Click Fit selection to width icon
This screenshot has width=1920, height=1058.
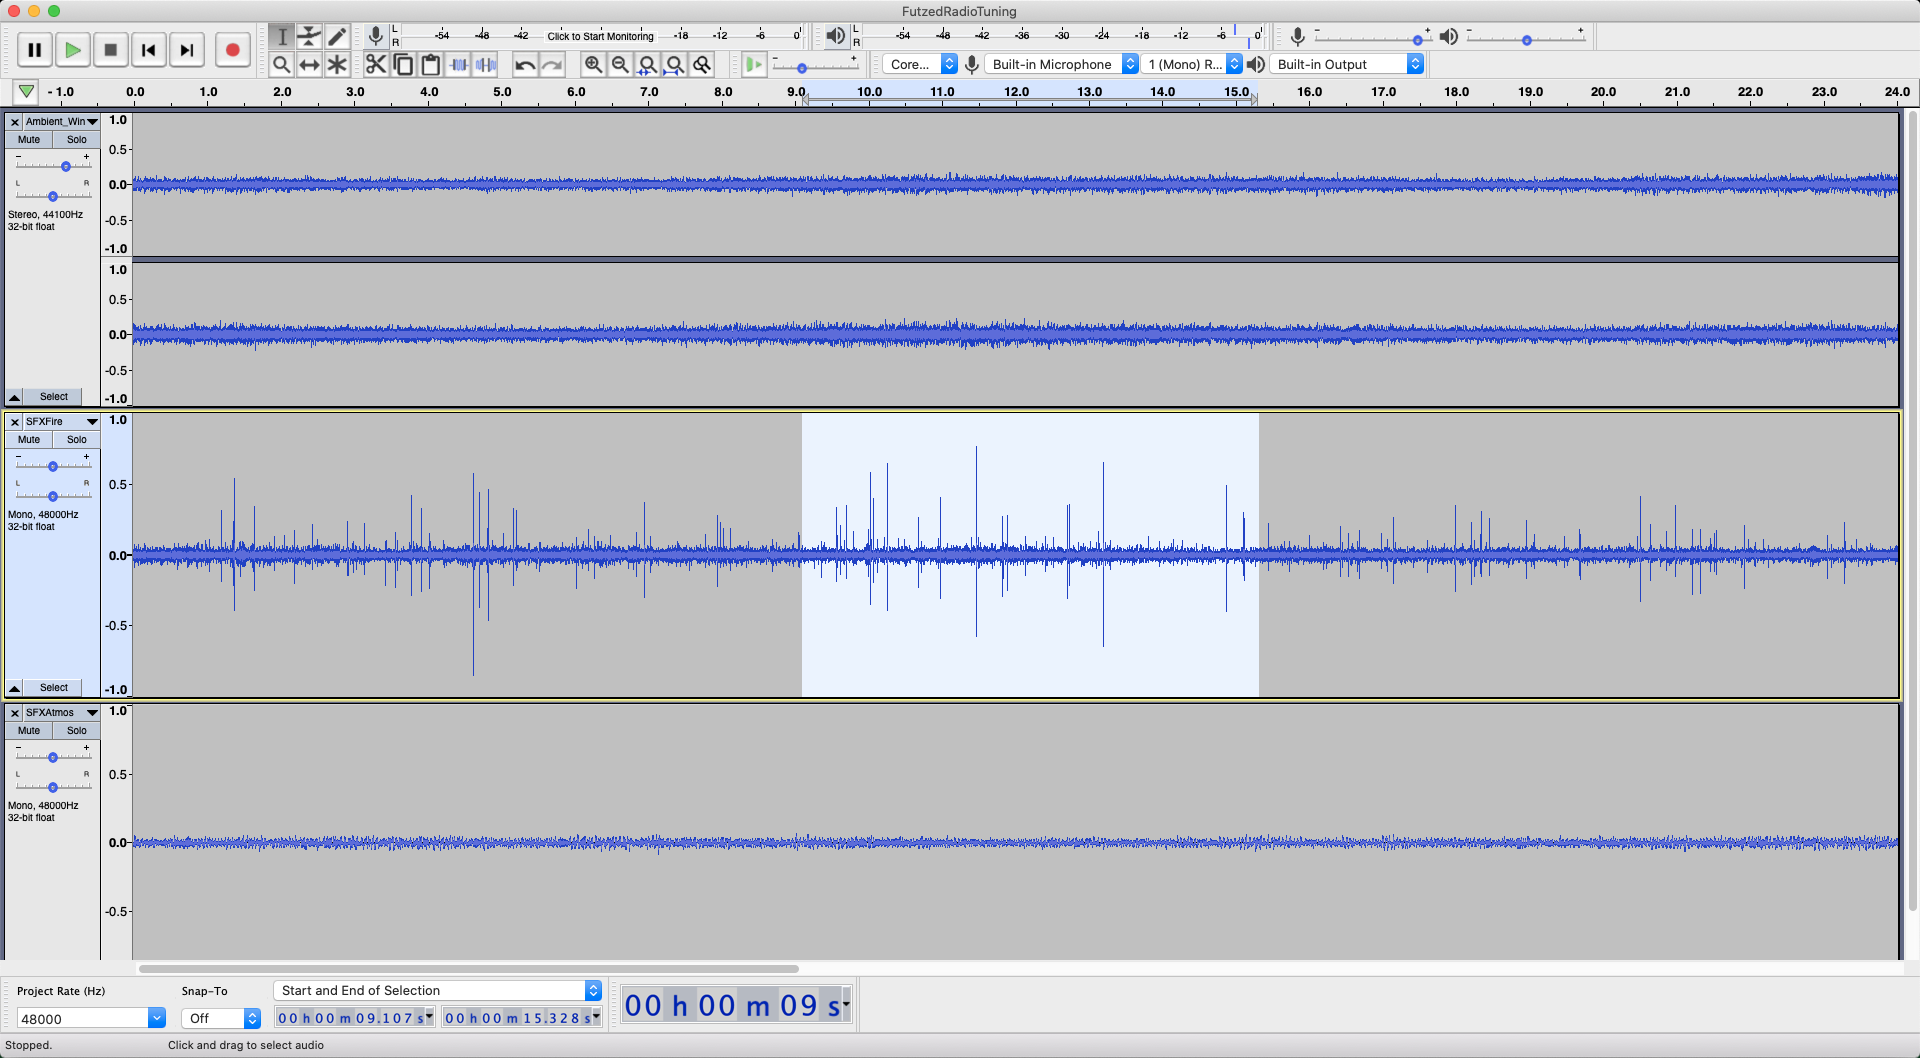[648, 65]
